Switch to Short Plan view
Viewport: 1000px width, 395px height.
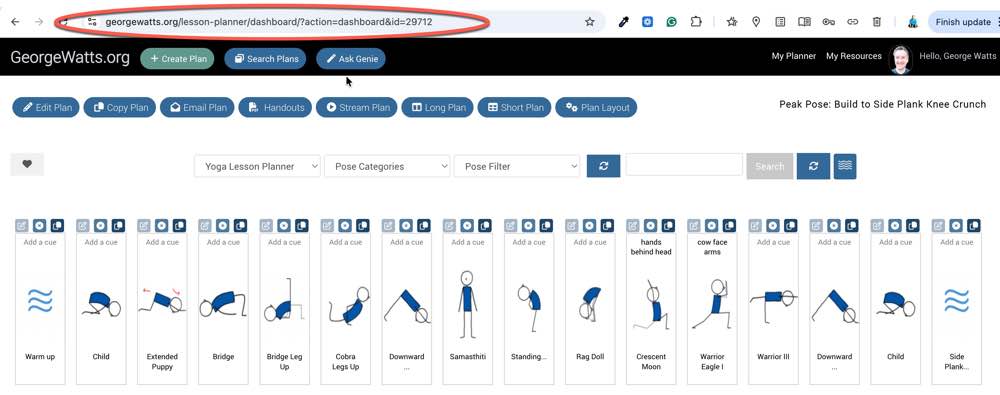click(515, 107)
